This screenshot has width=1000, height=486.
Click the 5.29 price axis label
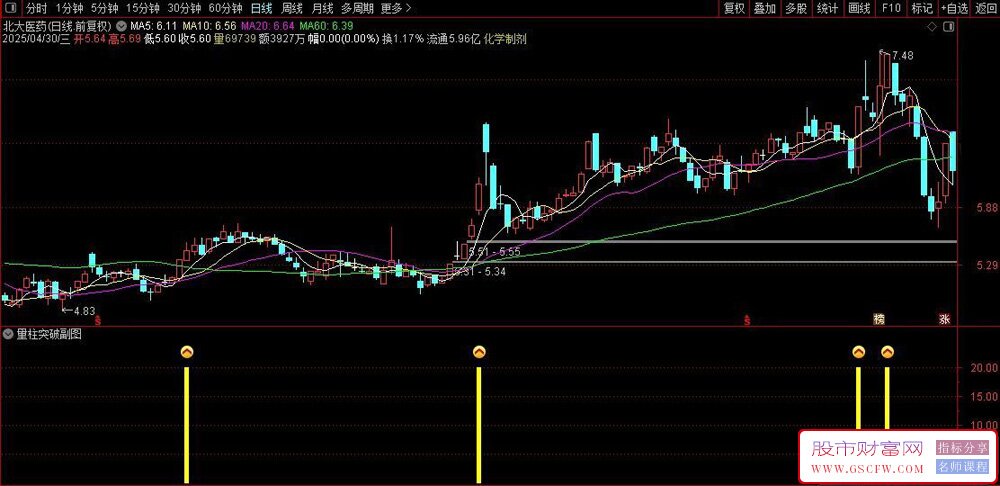pos(987,265)
